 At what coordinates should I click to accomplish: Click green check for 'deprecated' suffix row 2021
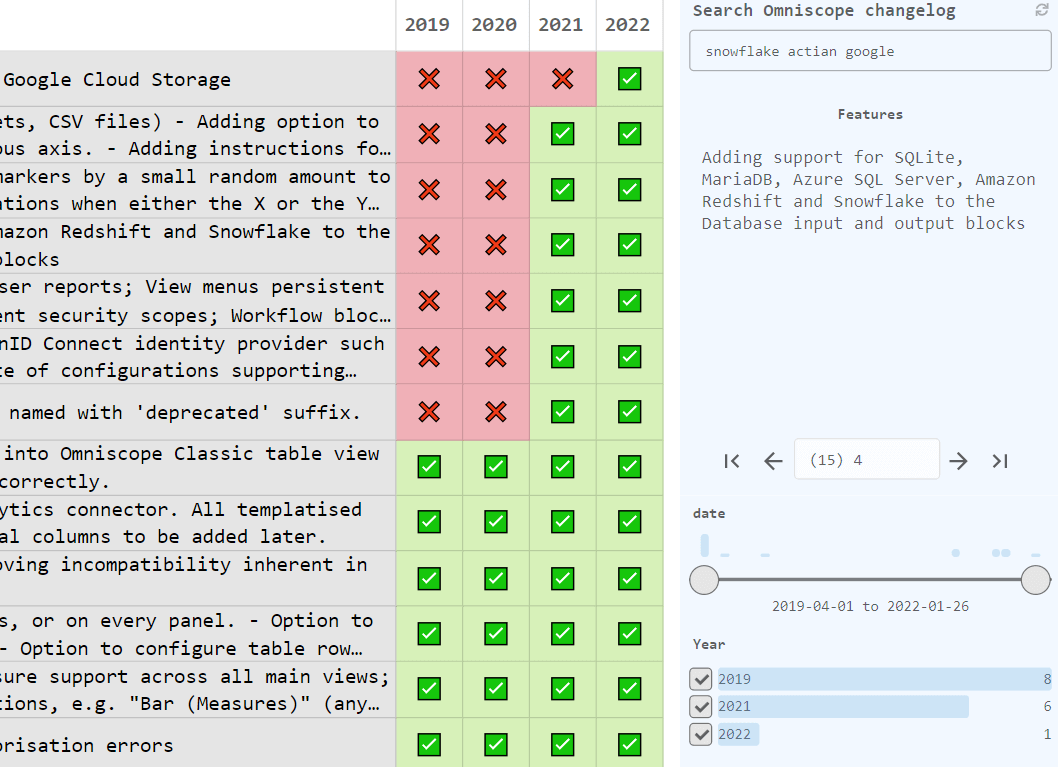coord(562,411)
